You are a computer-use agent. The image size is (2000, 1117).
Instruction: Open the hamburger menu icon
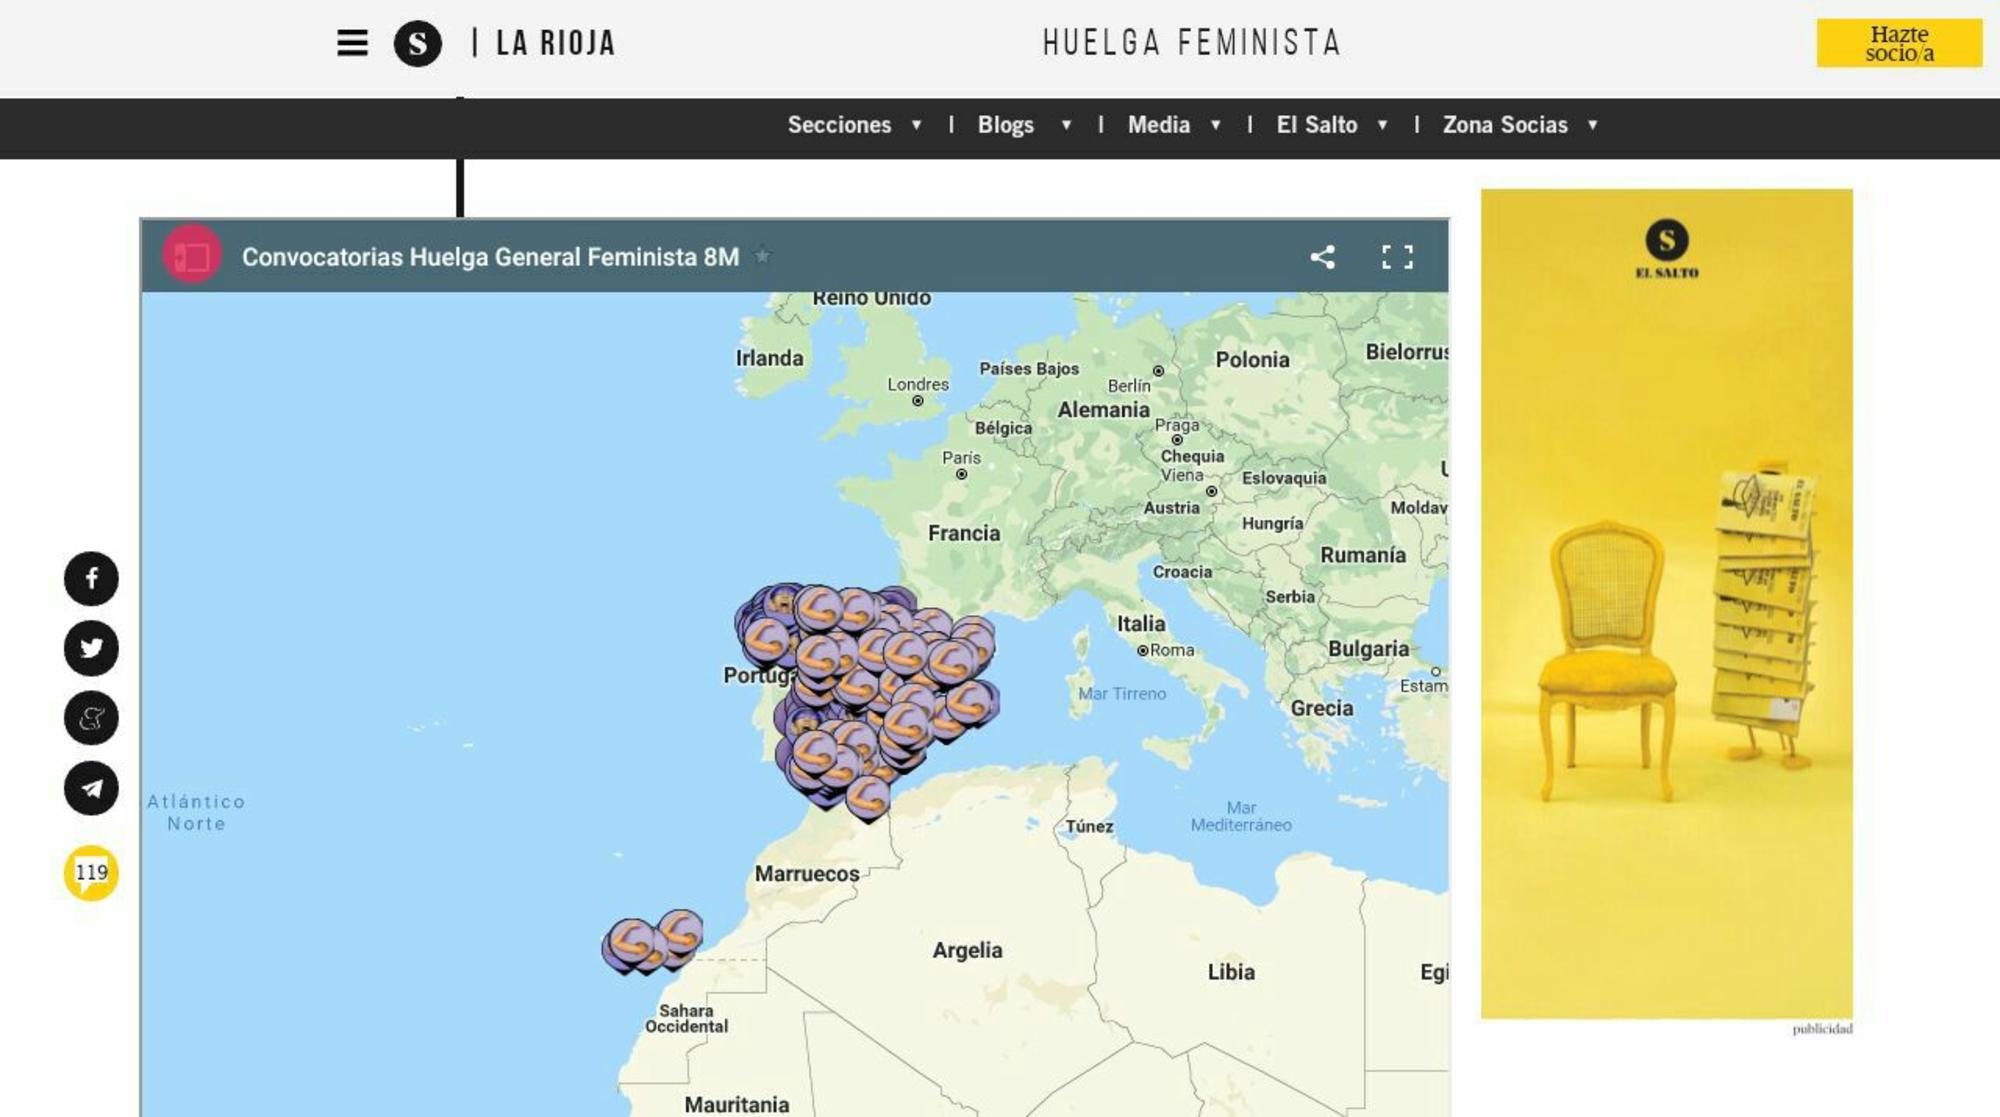click(352, 43)
